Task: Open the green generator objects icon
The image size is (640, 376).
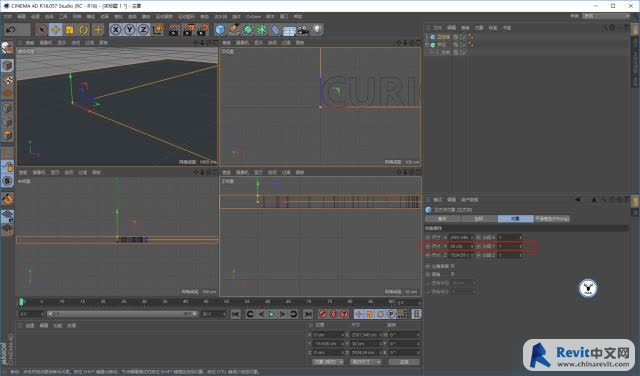Action: click(248, 29)
